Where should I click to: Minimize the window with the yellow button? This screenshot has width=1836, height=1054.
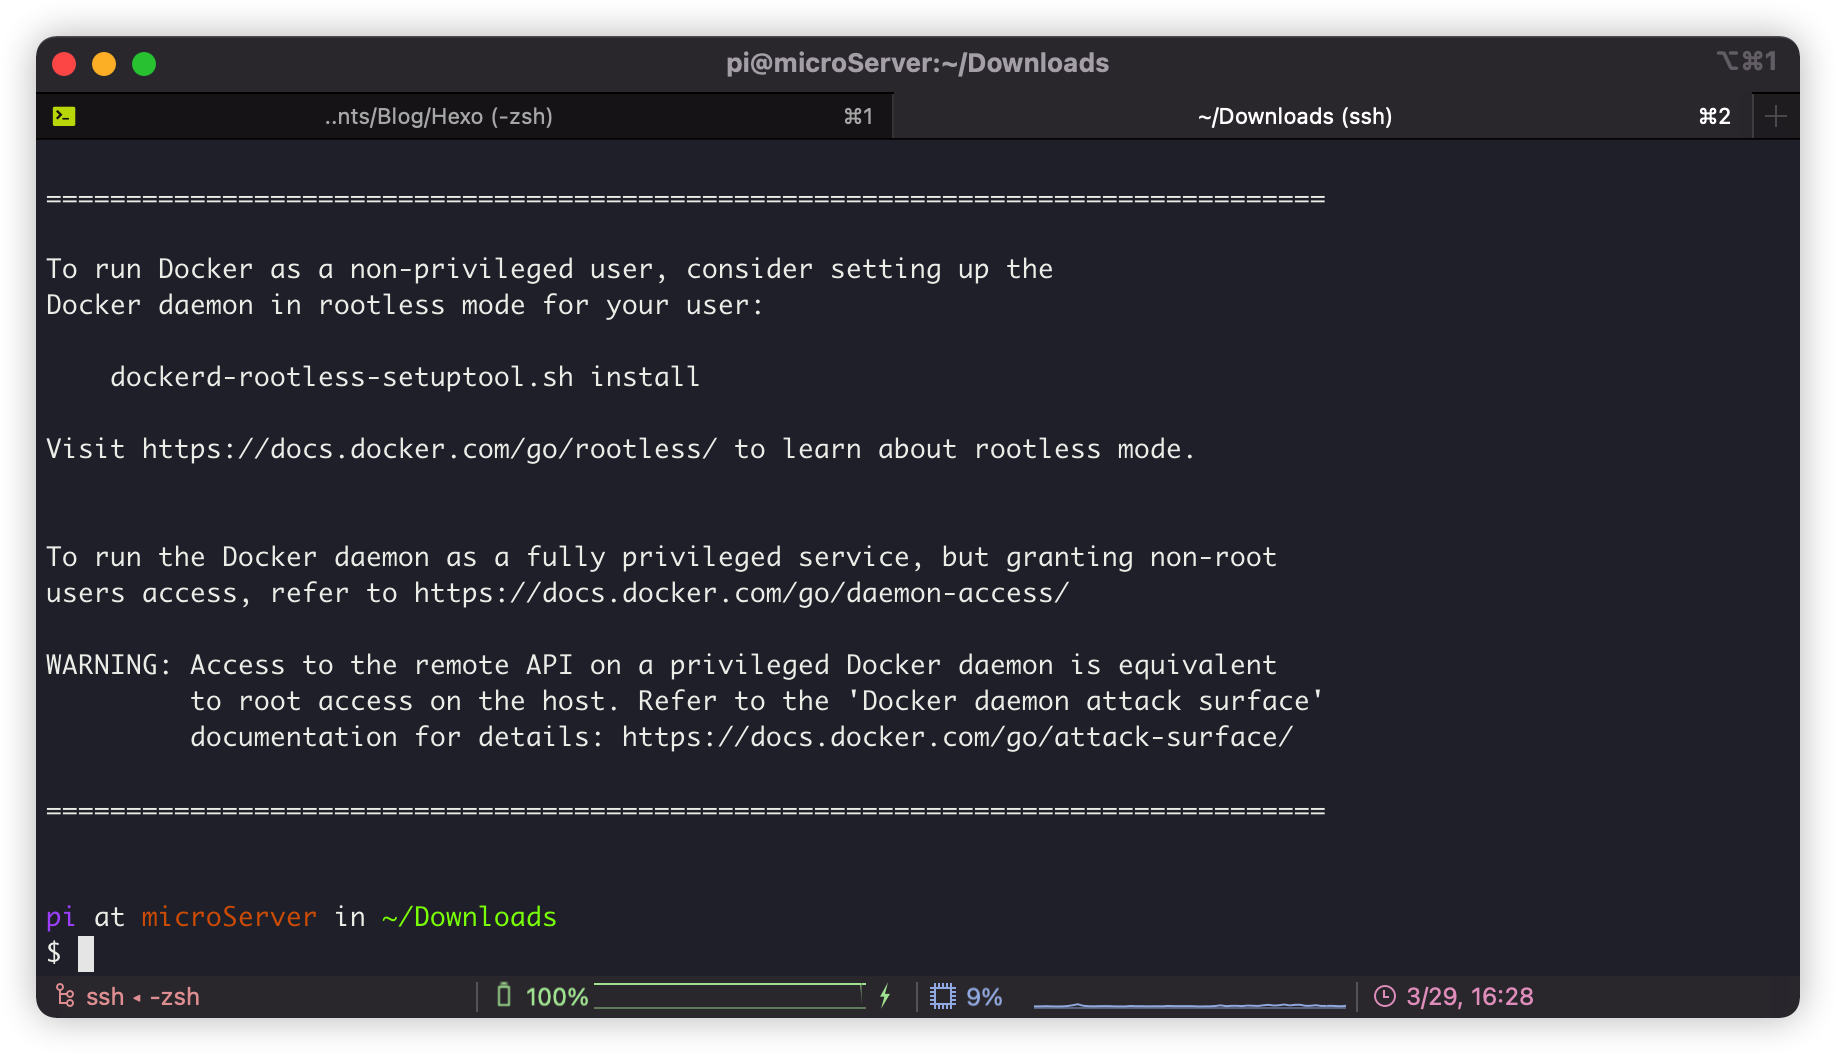tap(104, 64)
